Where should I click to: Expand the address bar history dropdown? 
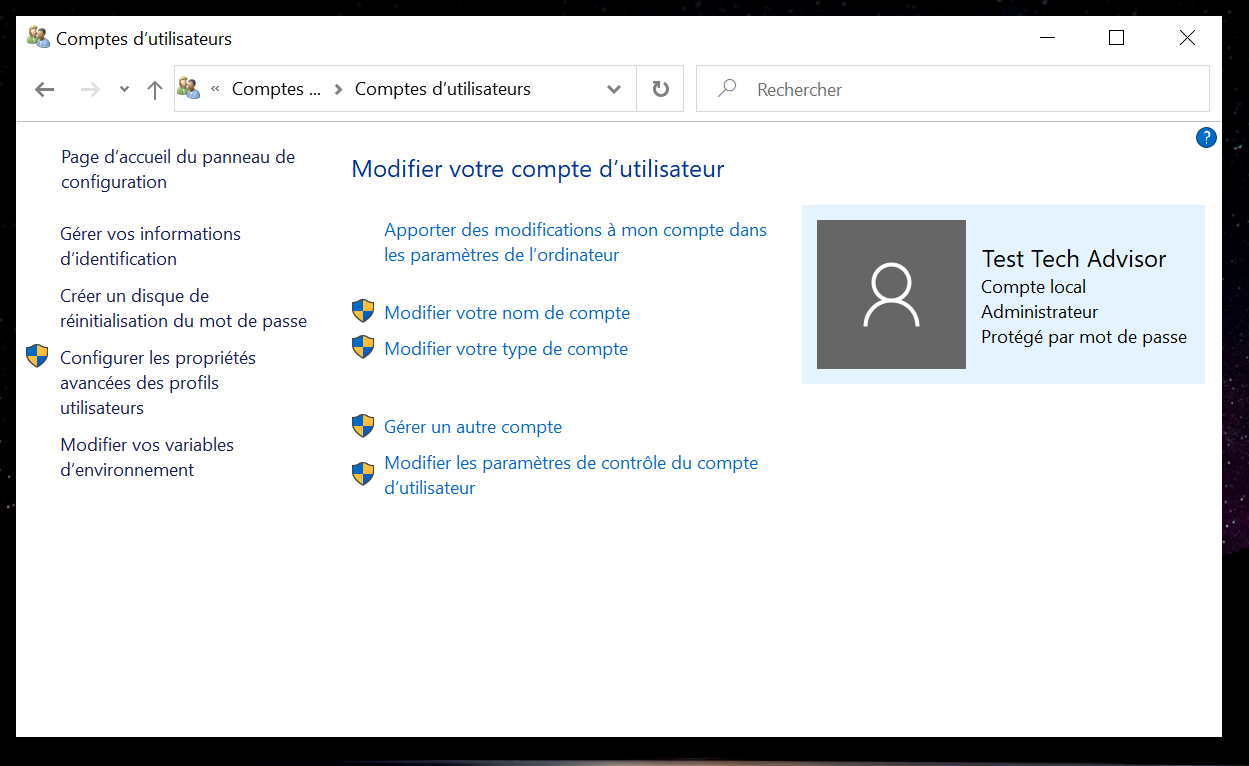tap(614, 89)
